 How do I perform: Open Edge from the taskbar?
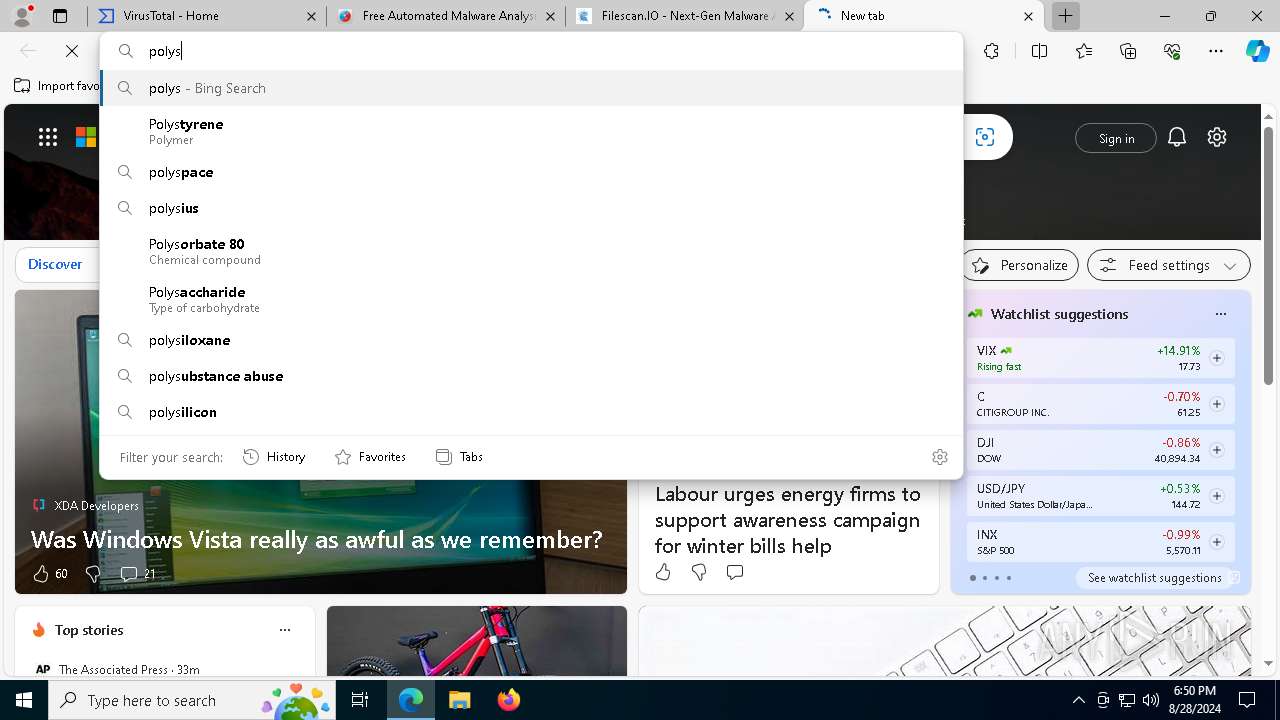(x=411, y=700)
